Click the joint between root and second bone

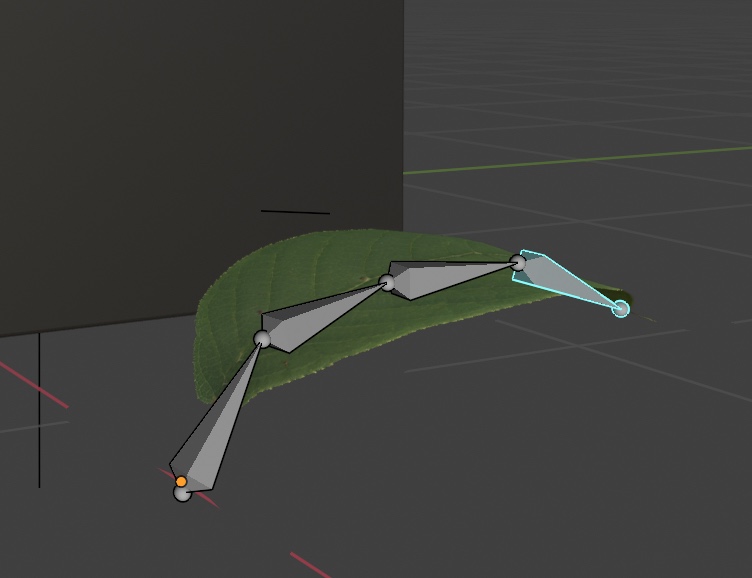[262, 339]
